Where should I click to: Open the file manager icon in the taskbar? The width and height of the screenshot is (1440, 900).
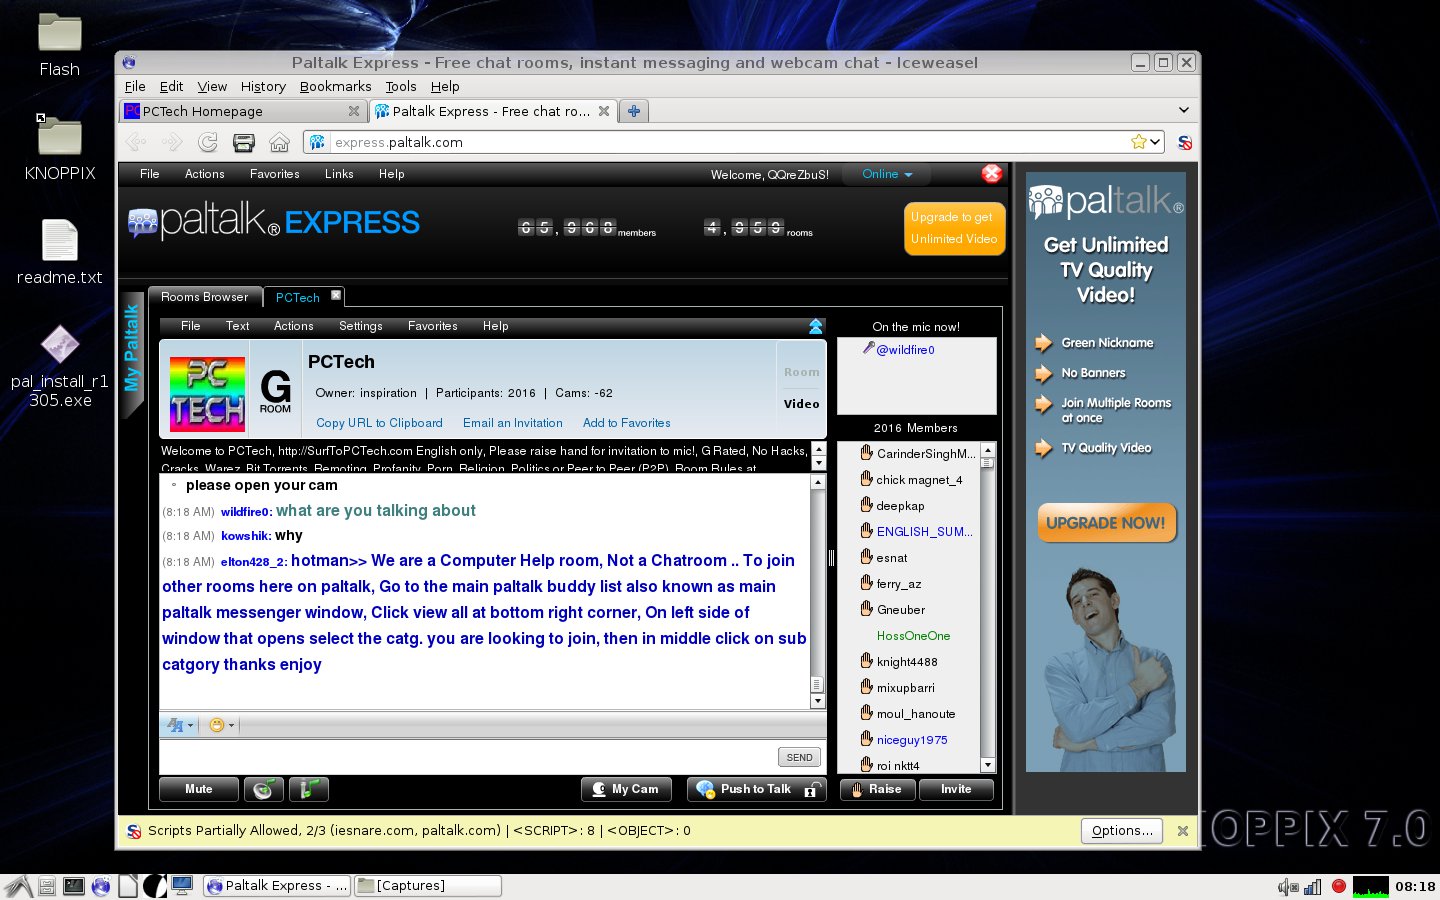point(46,886)
